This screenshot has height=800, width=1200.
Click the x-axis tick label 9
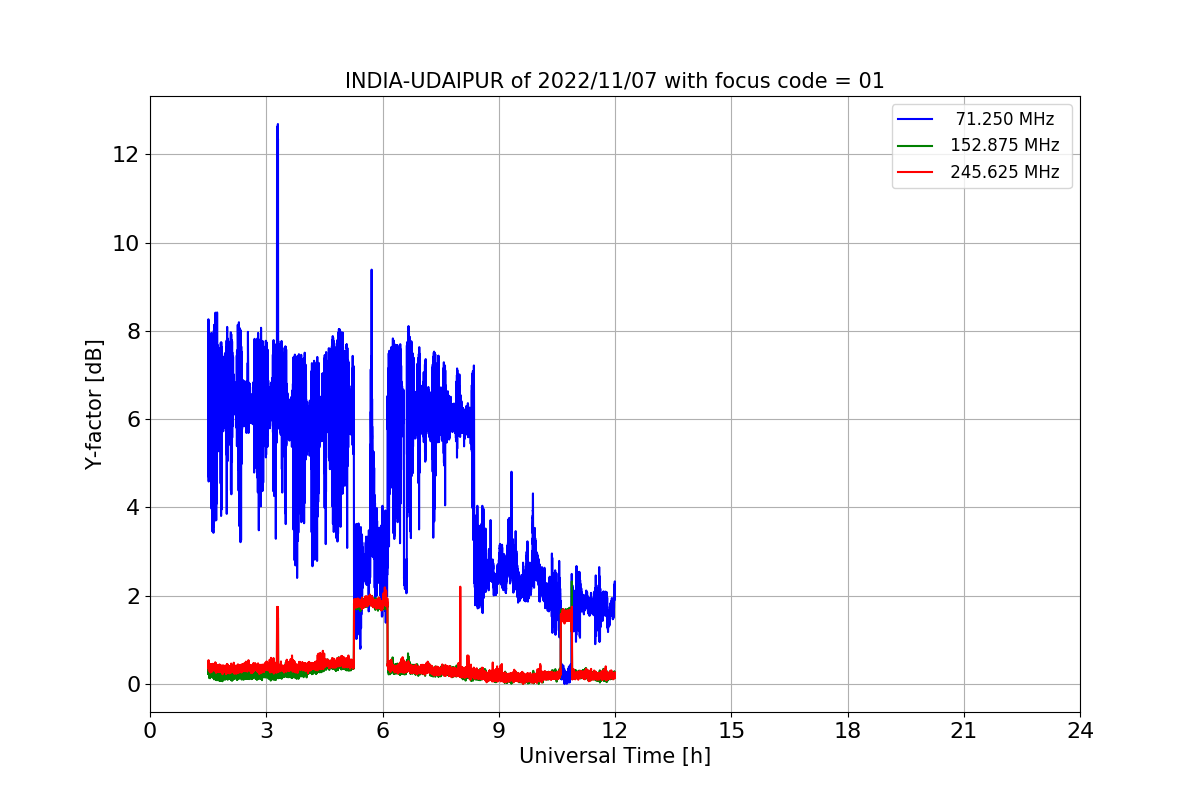(x=499, y=731)
